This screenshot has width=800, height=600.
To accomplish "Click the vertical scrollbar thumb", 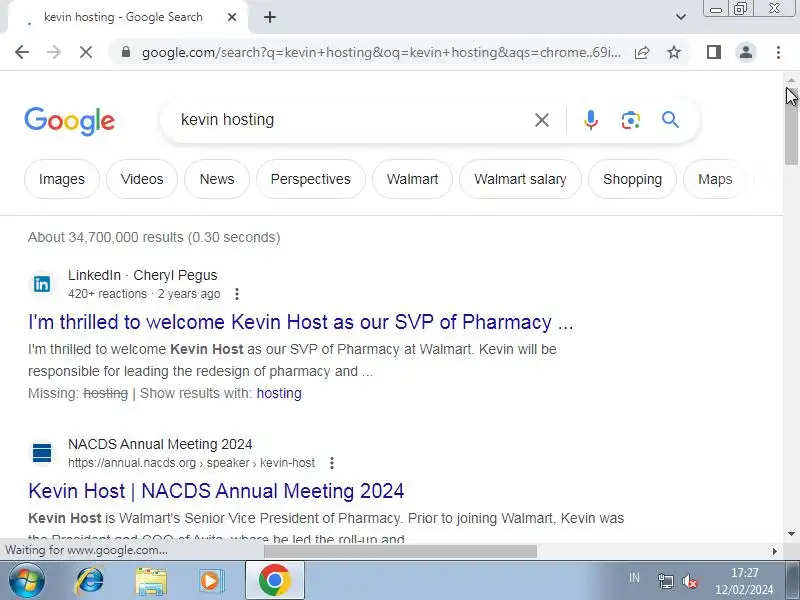I will click(791, 128).
